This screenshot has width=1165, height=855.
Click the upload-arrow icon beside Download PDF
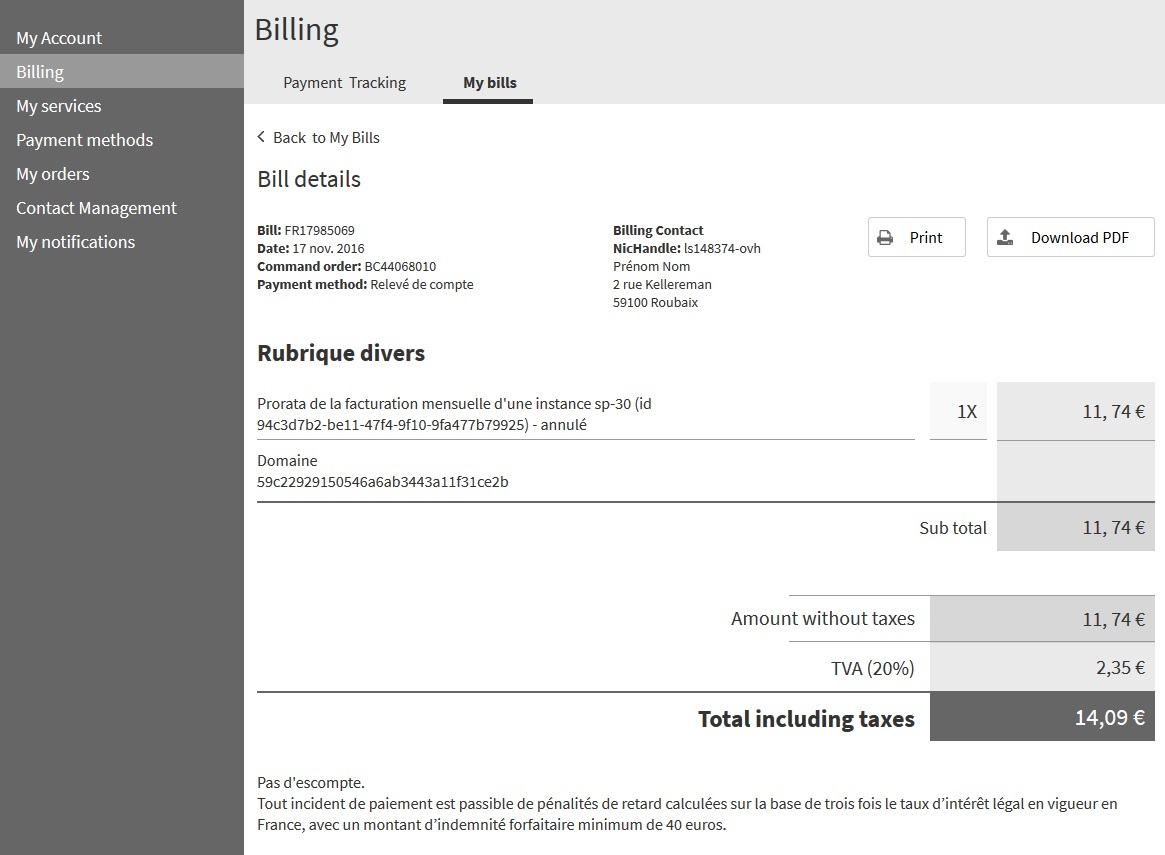point(1006,238)
